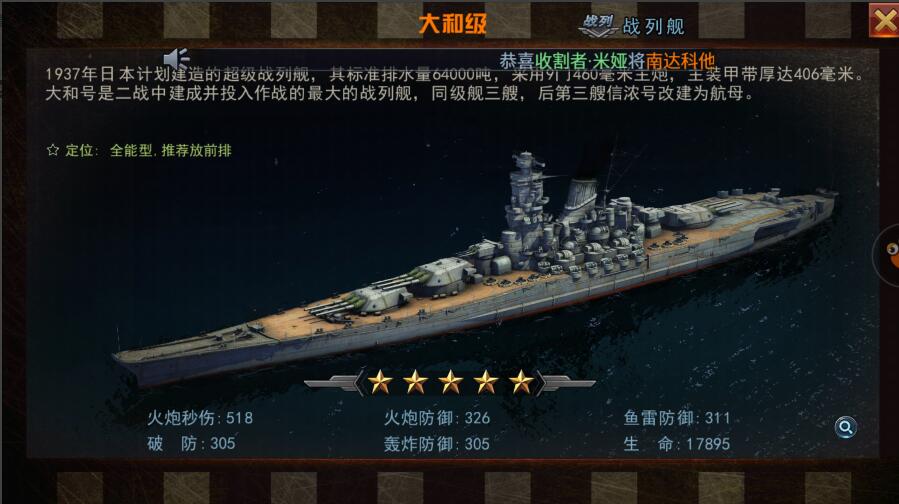The height and width of the screenshot is (504, 899).
Task: Click the 火炮防御: 326 stat
Action: point(437,418)
